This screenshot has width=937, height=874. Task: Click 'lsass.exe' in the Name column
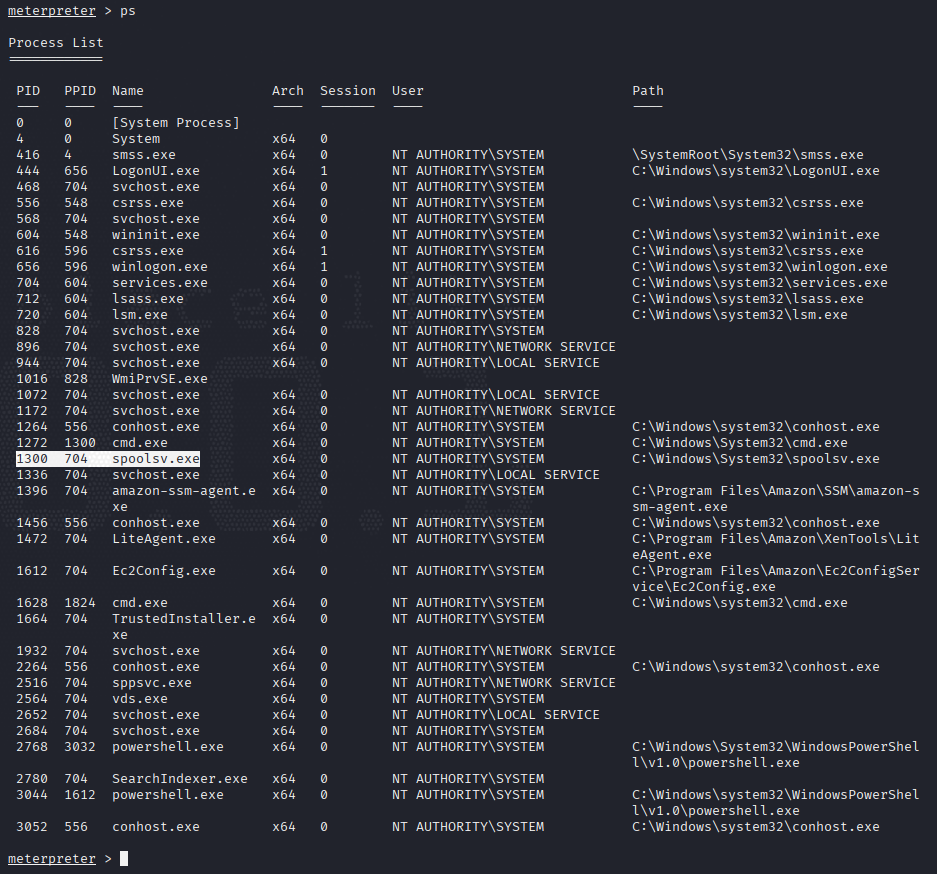tap(148, 299)
